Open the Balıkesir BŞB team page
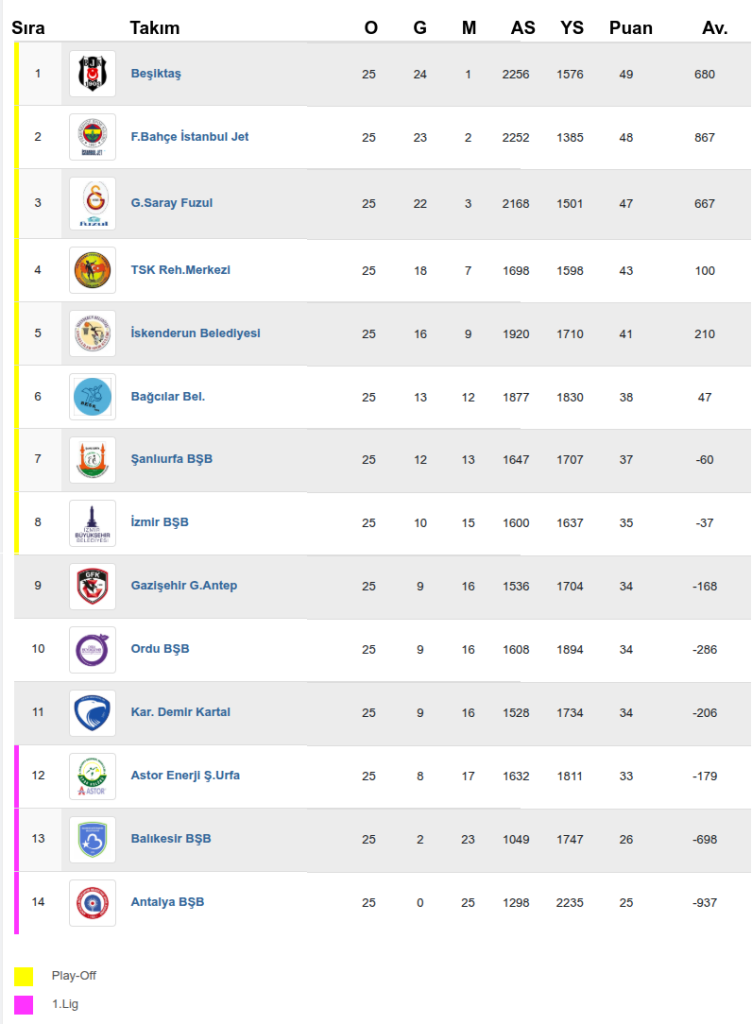752x1024 pixels. coord(171,839)
